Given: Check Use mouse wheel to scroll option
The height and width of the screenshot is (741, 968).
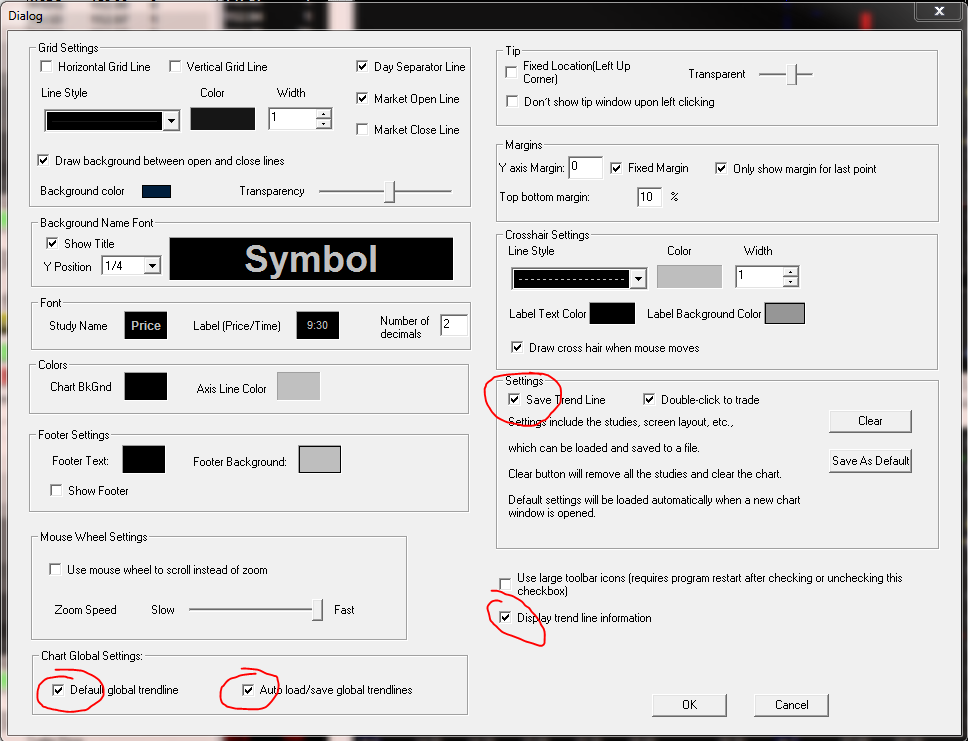Looking at the screenshot, I should (x=56, y=570).
